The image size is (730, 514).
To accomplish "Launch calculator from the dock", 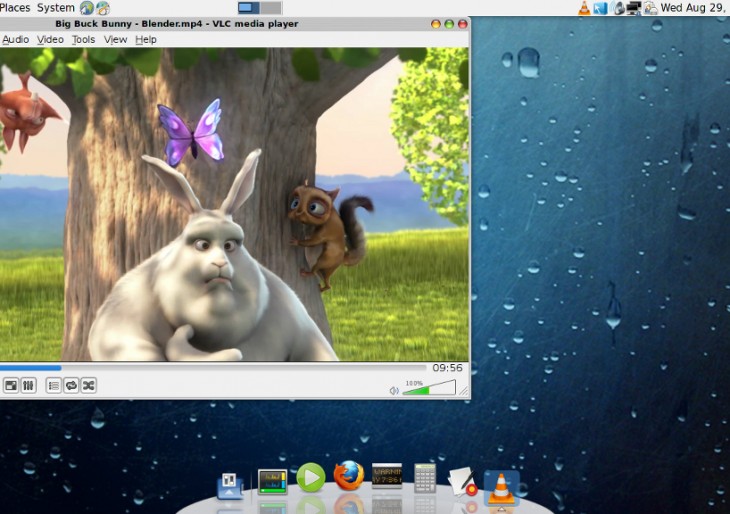I will click(425, 478).
